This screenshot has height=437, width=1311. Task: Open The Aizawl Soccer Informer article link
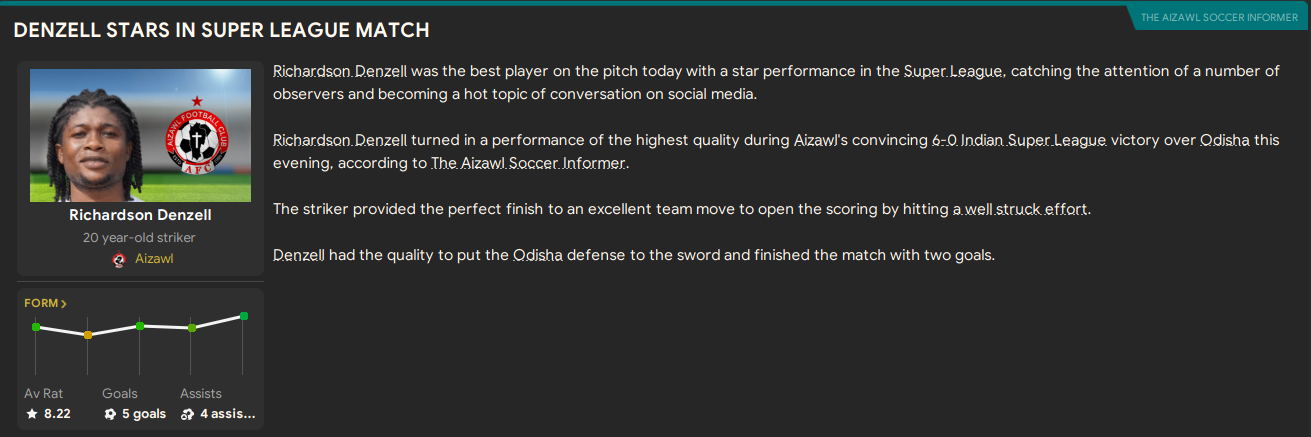point(528,163)
